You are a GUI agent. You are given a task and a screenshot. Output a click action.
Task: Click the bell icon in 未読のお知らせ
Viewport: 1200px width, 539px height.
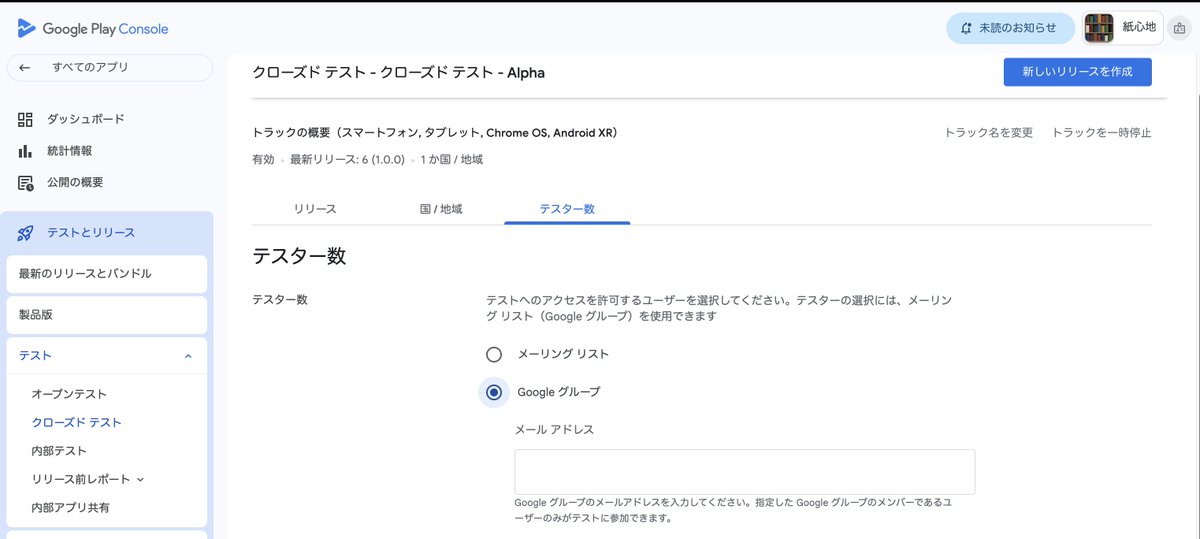(x=966, y=28)
